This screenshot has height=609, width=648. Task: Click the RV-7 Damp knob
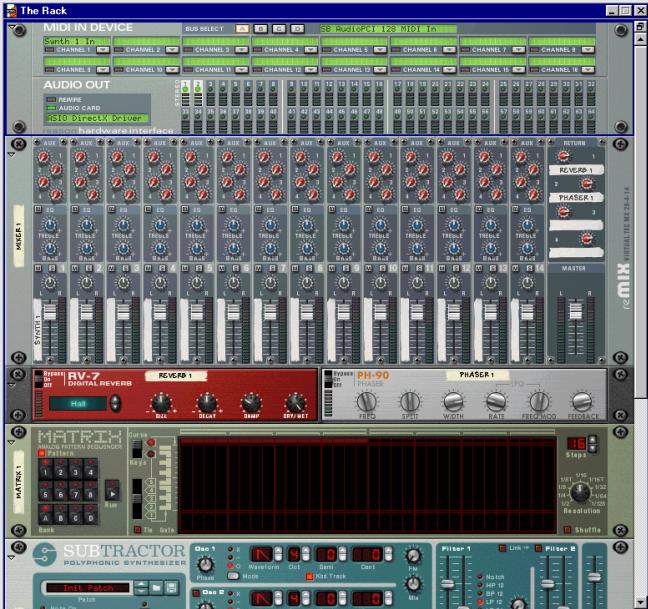coord(251,403)
